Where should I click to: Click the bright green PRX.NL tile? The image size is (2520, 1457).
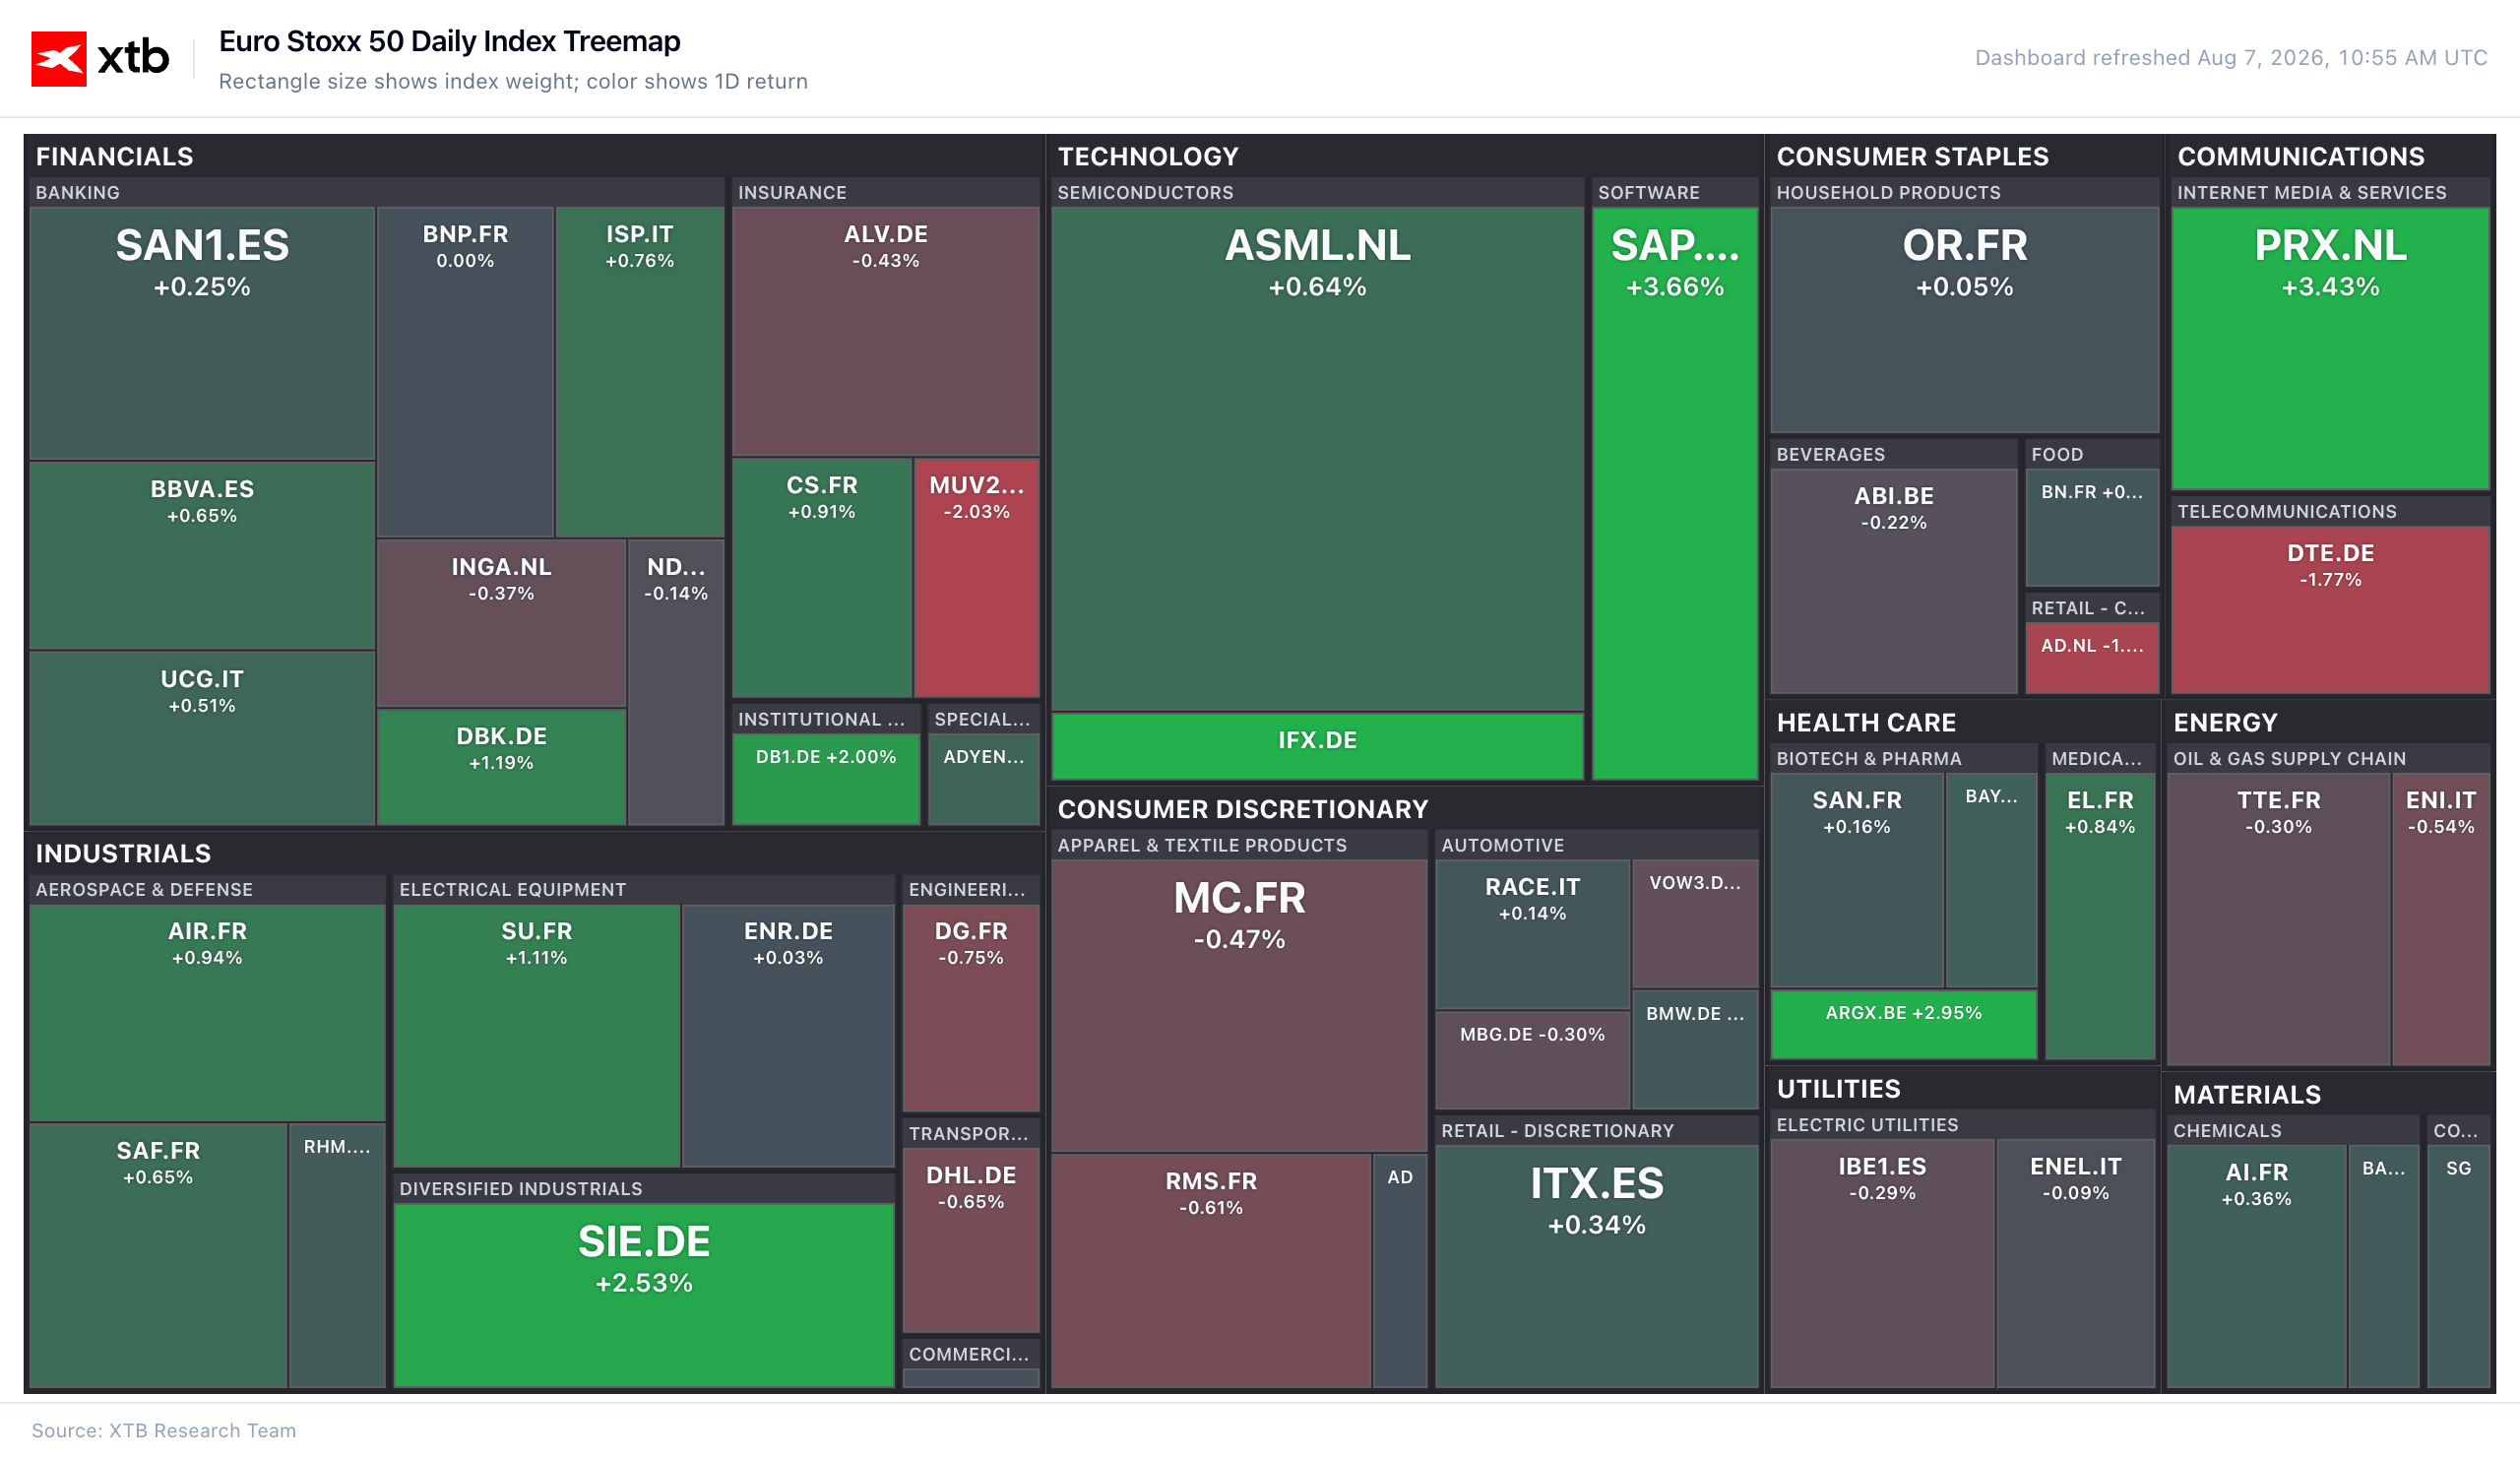[2330, 348]
